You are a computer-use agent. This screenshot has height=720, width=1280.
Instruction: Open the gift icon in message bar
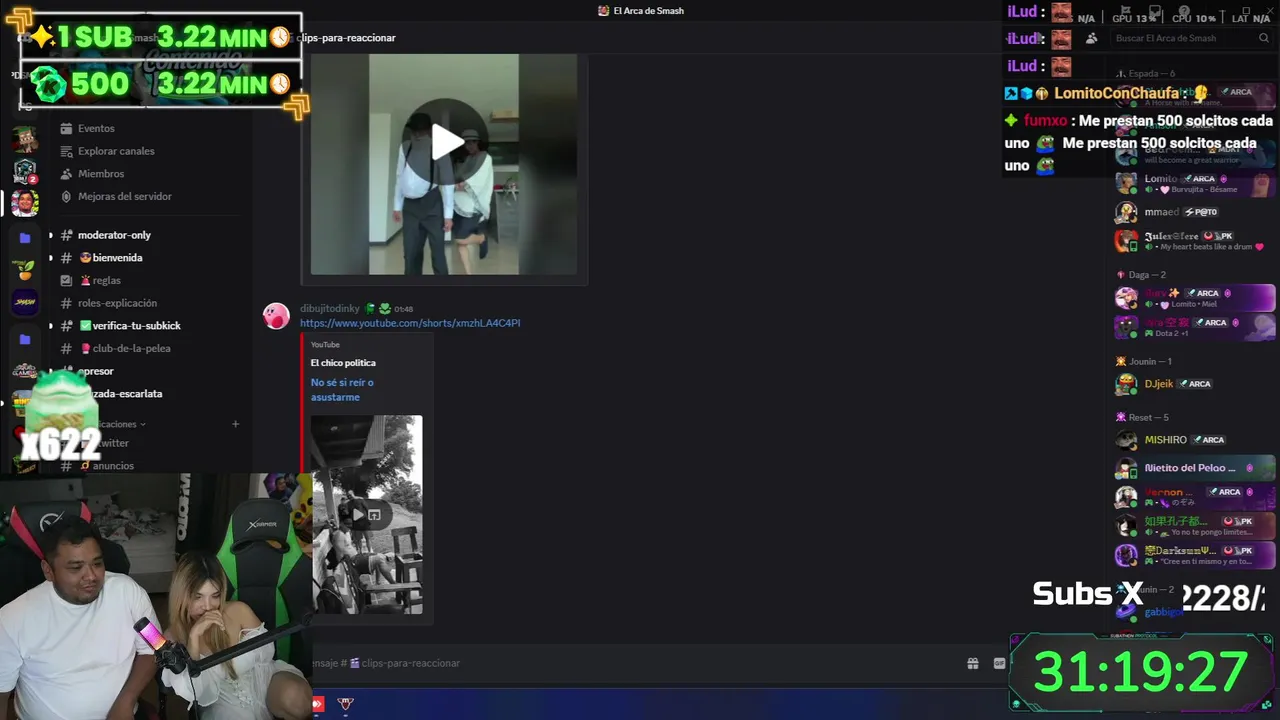tap(972, 663)
